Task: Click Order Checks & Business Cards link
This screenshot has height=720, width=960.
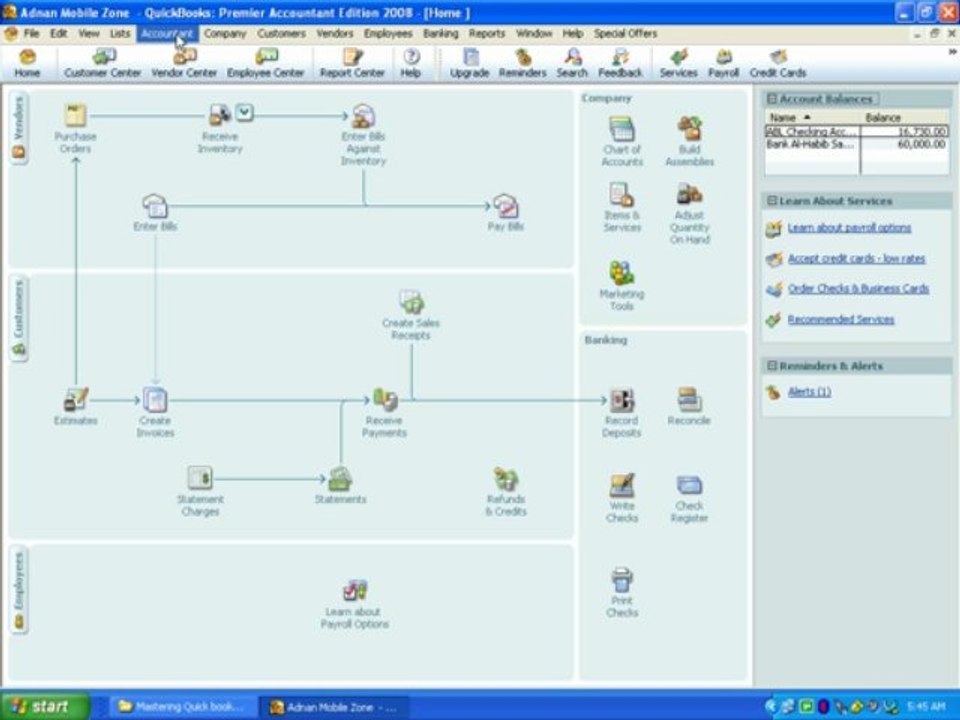Action: 858,288
